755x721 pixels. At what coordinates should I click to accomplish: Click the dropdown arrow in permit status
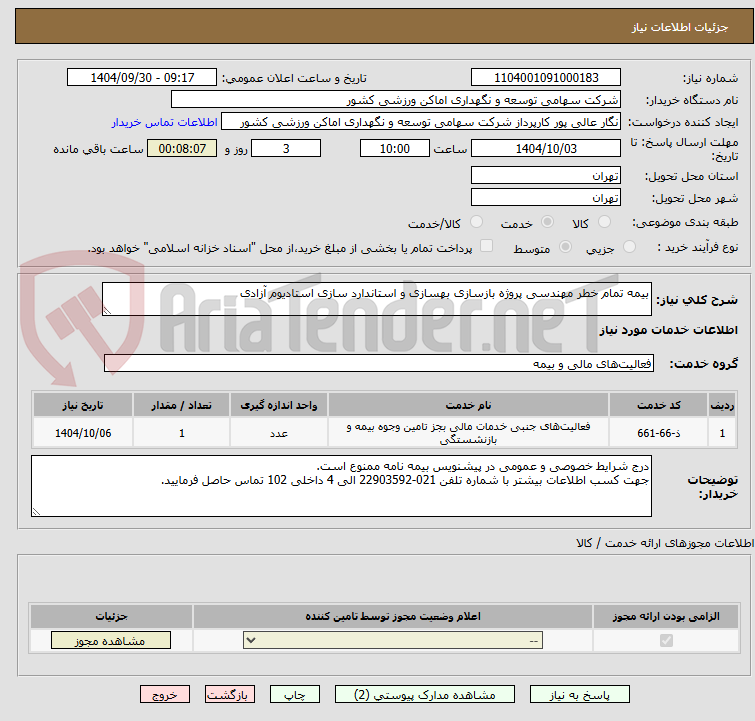(251, 641)
